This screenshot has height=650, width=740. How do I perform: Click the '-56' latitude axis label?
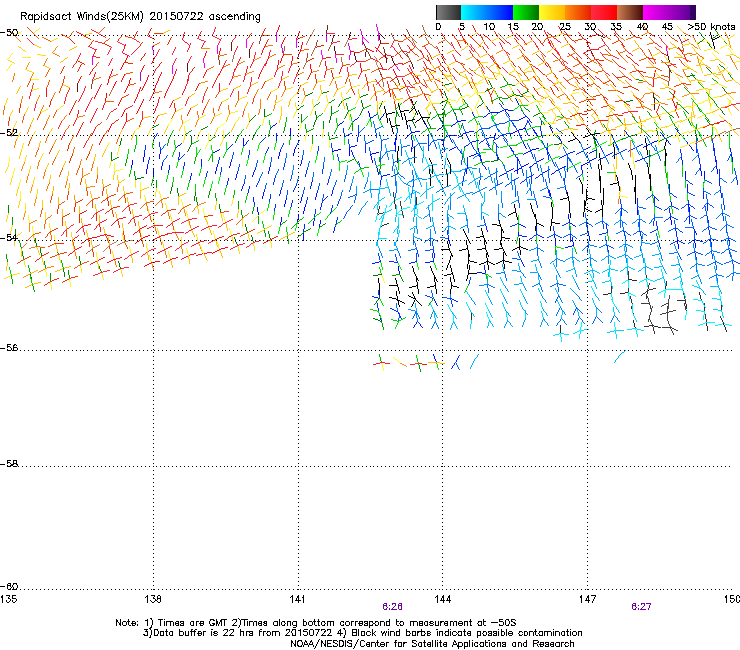click(9, 347)
